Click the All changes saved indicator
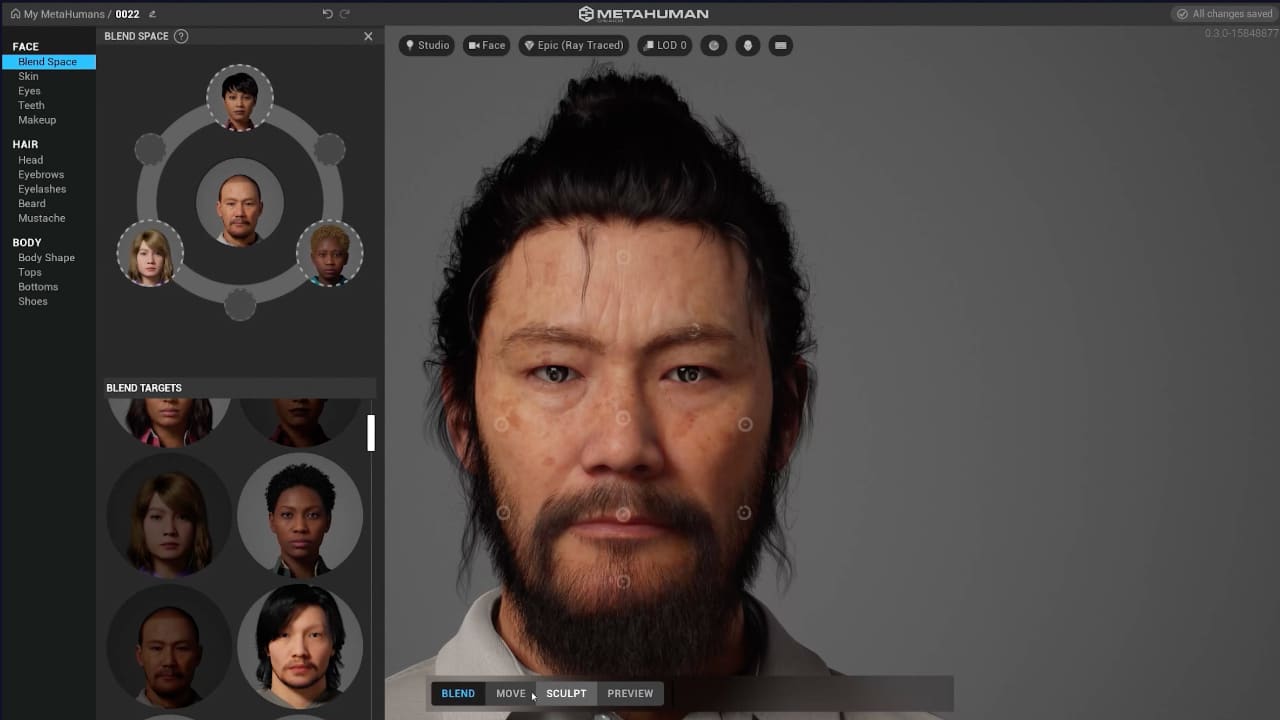The width and height of the screenshot is (1280, 720). click(x=1224, y=14)
